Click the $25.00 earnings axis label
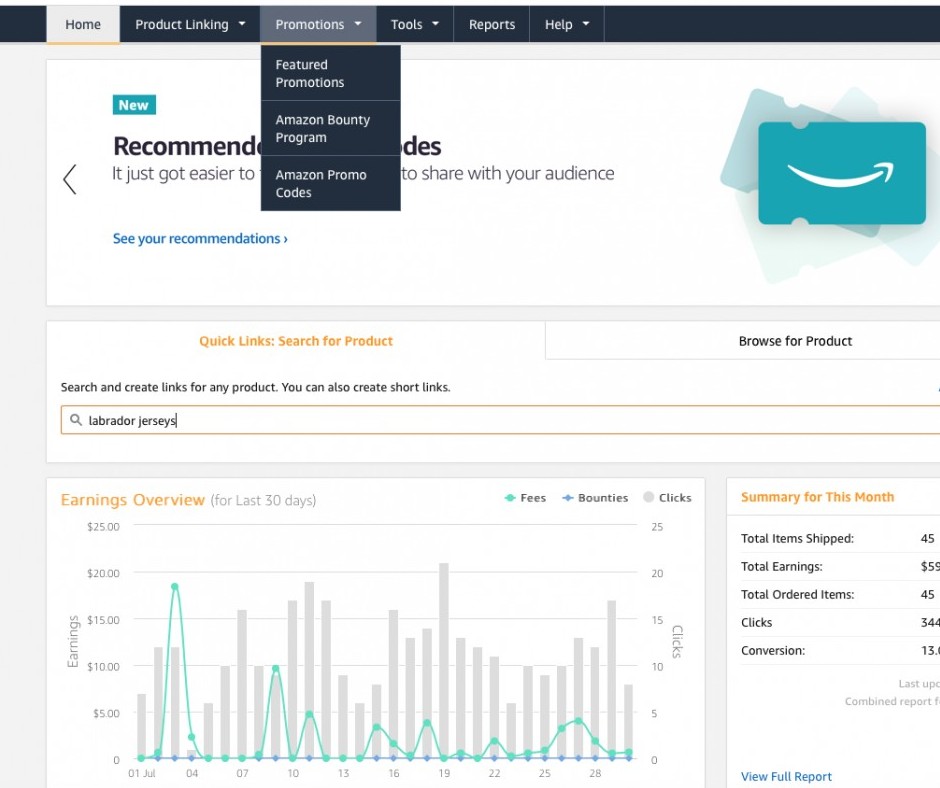 (x=103, y=527)
